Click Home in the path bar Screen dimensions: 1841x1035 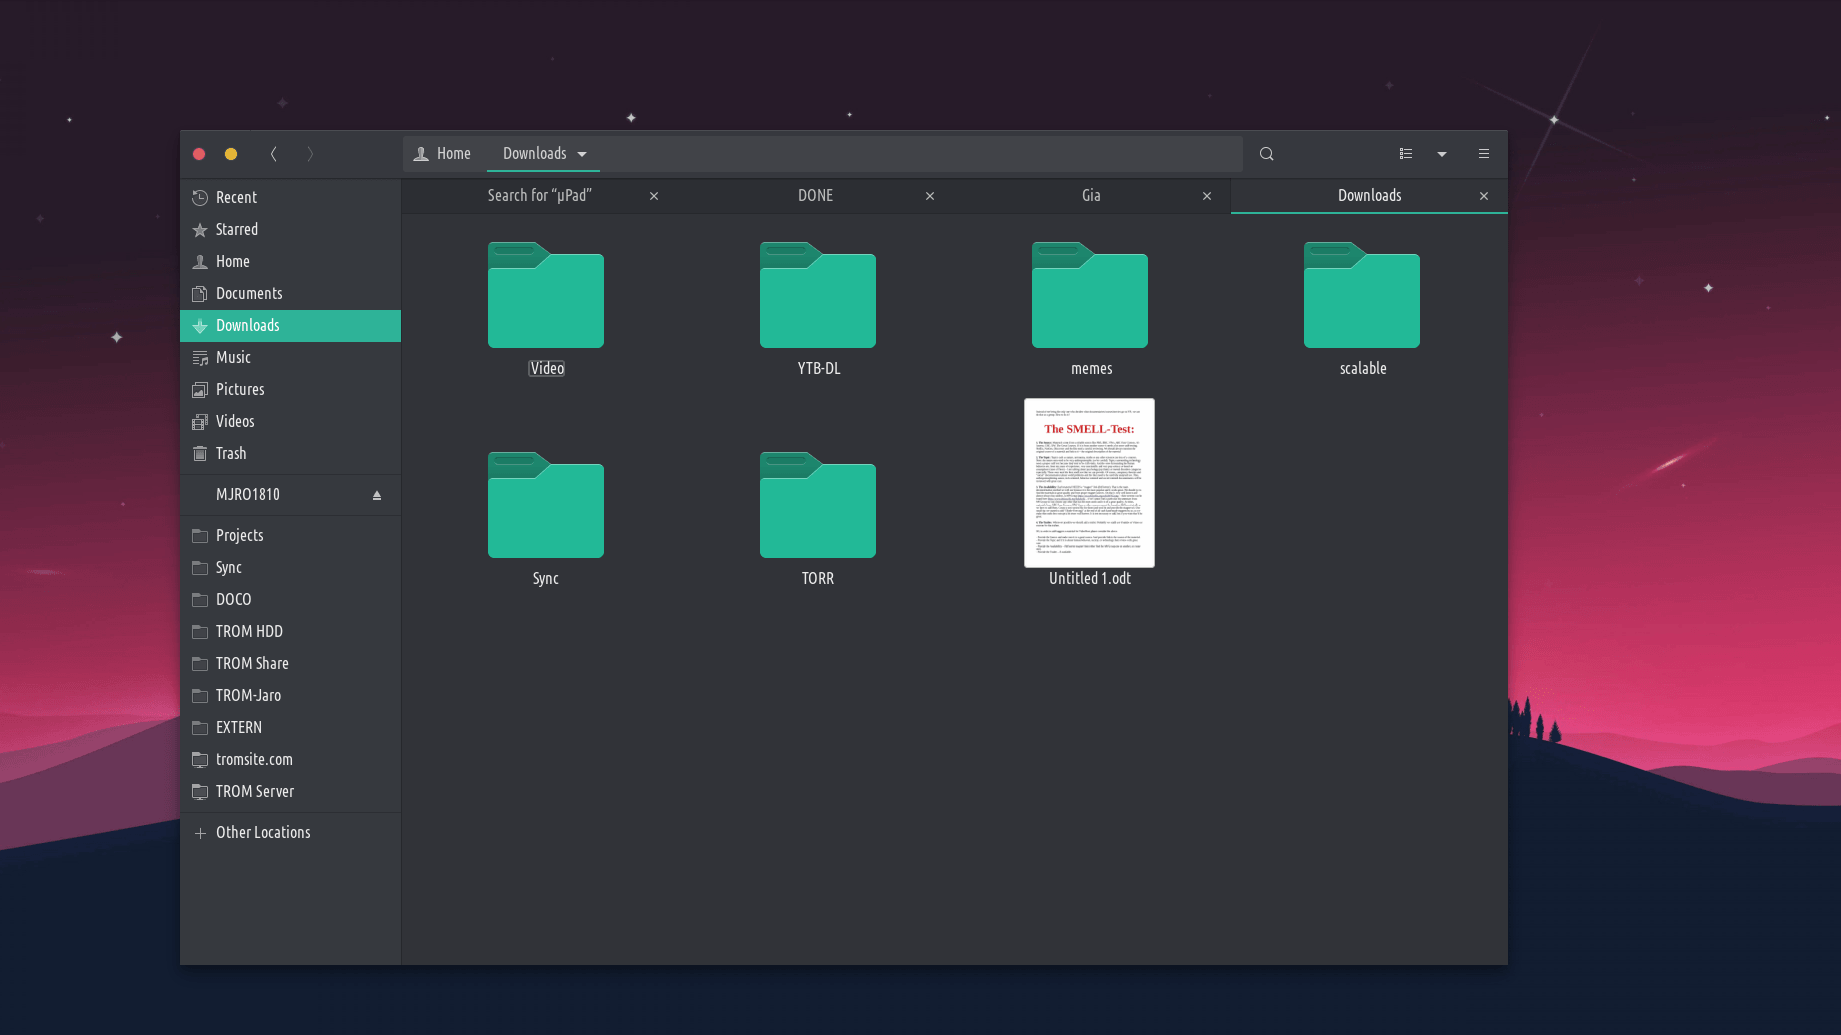click(443, 154)
